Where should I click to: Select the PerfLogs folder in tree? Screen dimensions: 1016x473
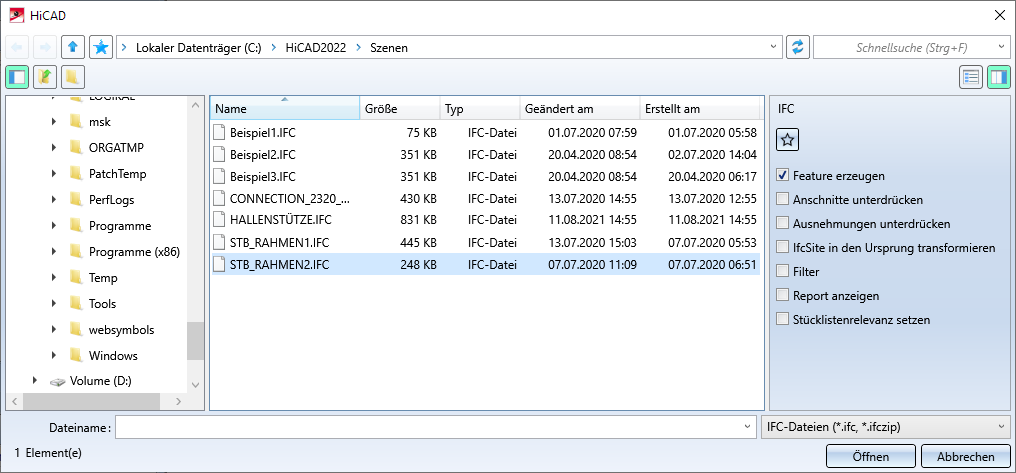[111, 200]
